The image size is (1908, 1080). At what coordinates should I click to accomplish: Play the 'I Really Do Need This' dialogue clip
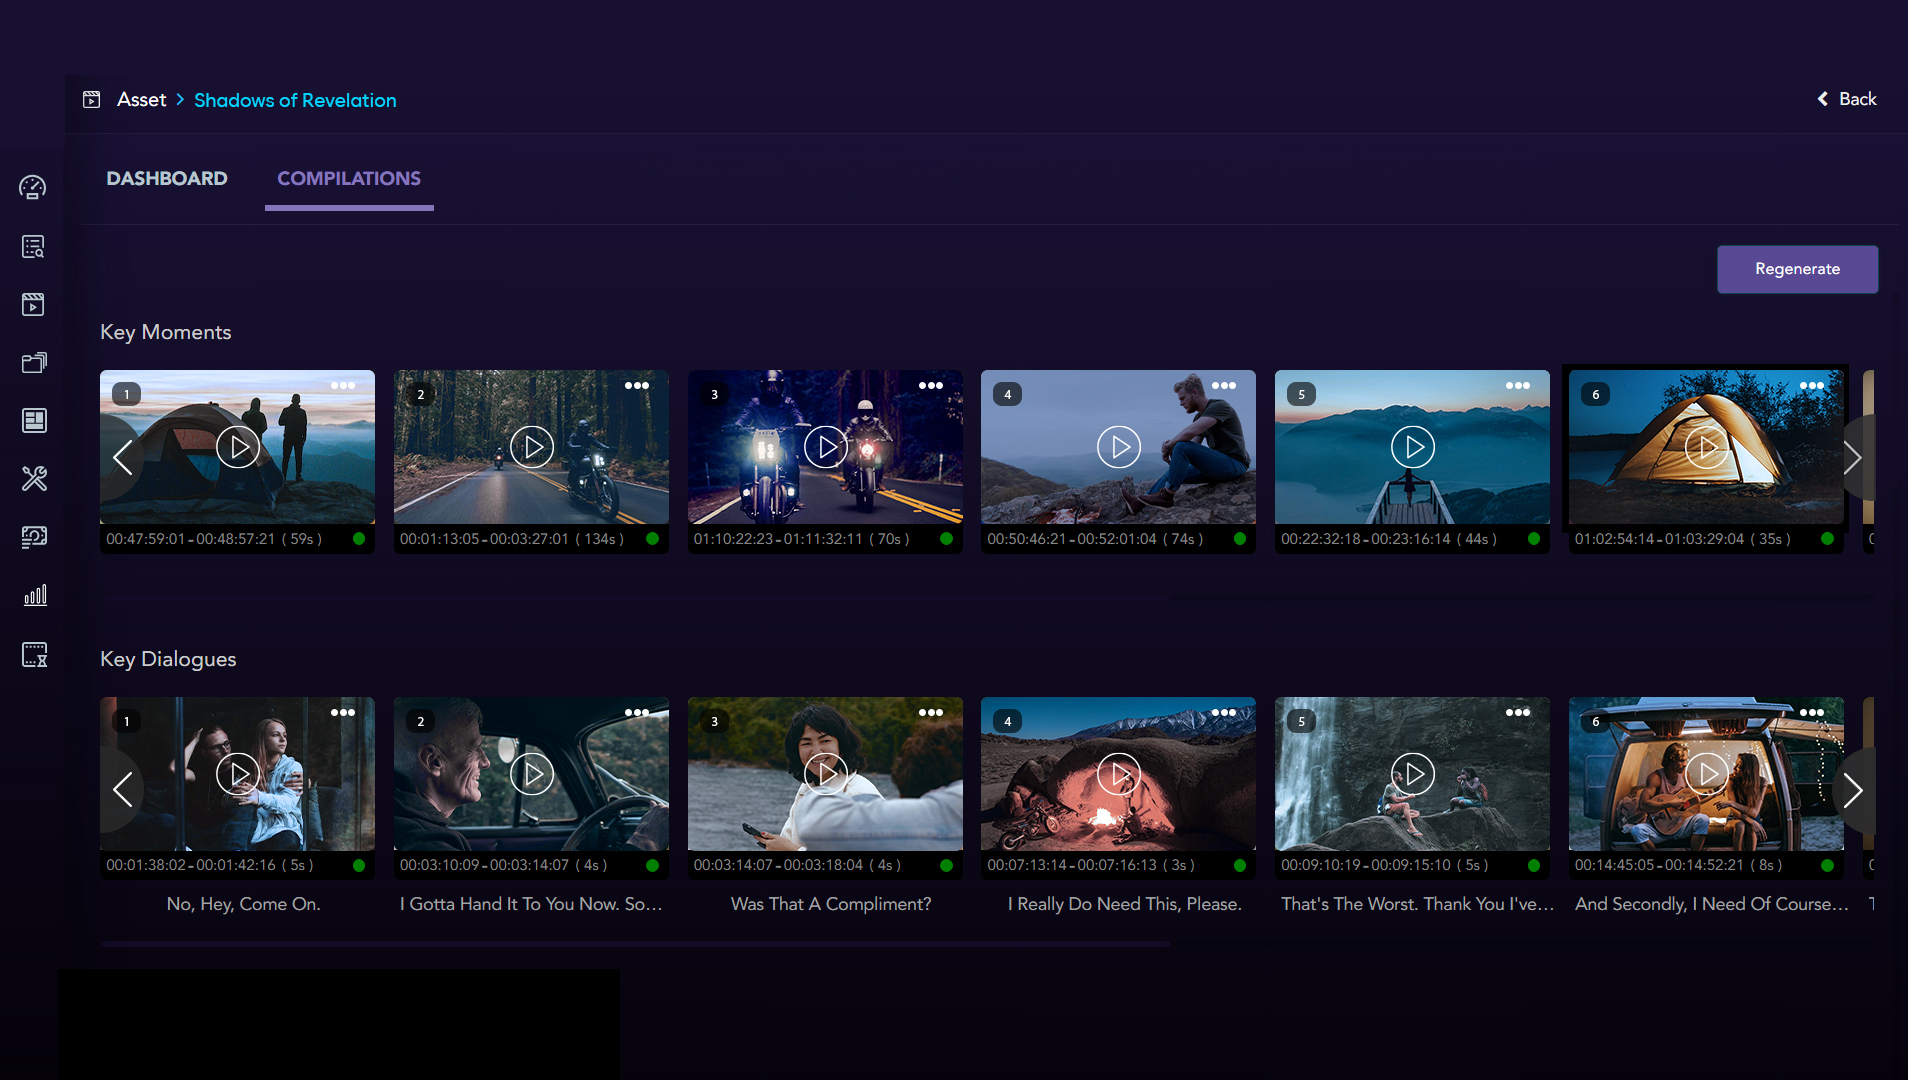pyautogui.click(x=1119, y=774)
